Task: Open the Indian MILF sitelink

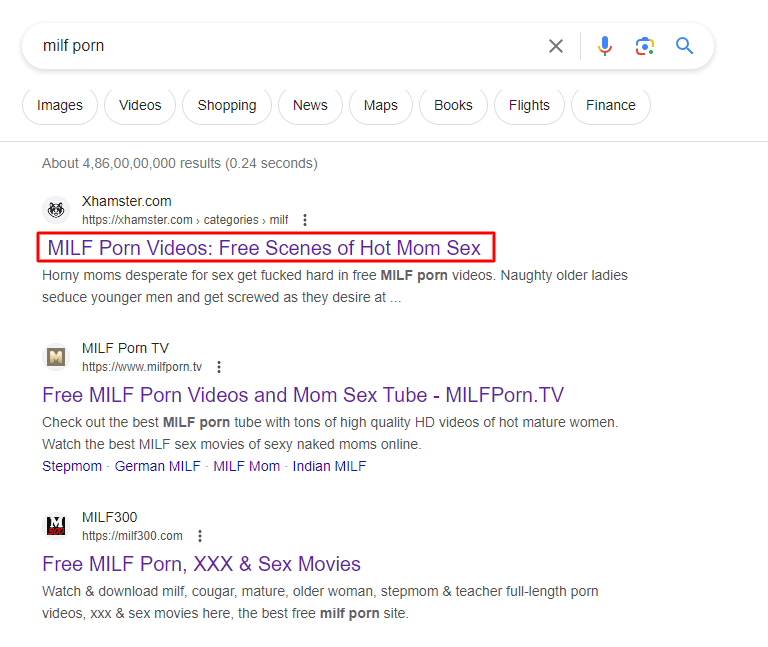Action: pyautogui.click(x=329, y=466)
